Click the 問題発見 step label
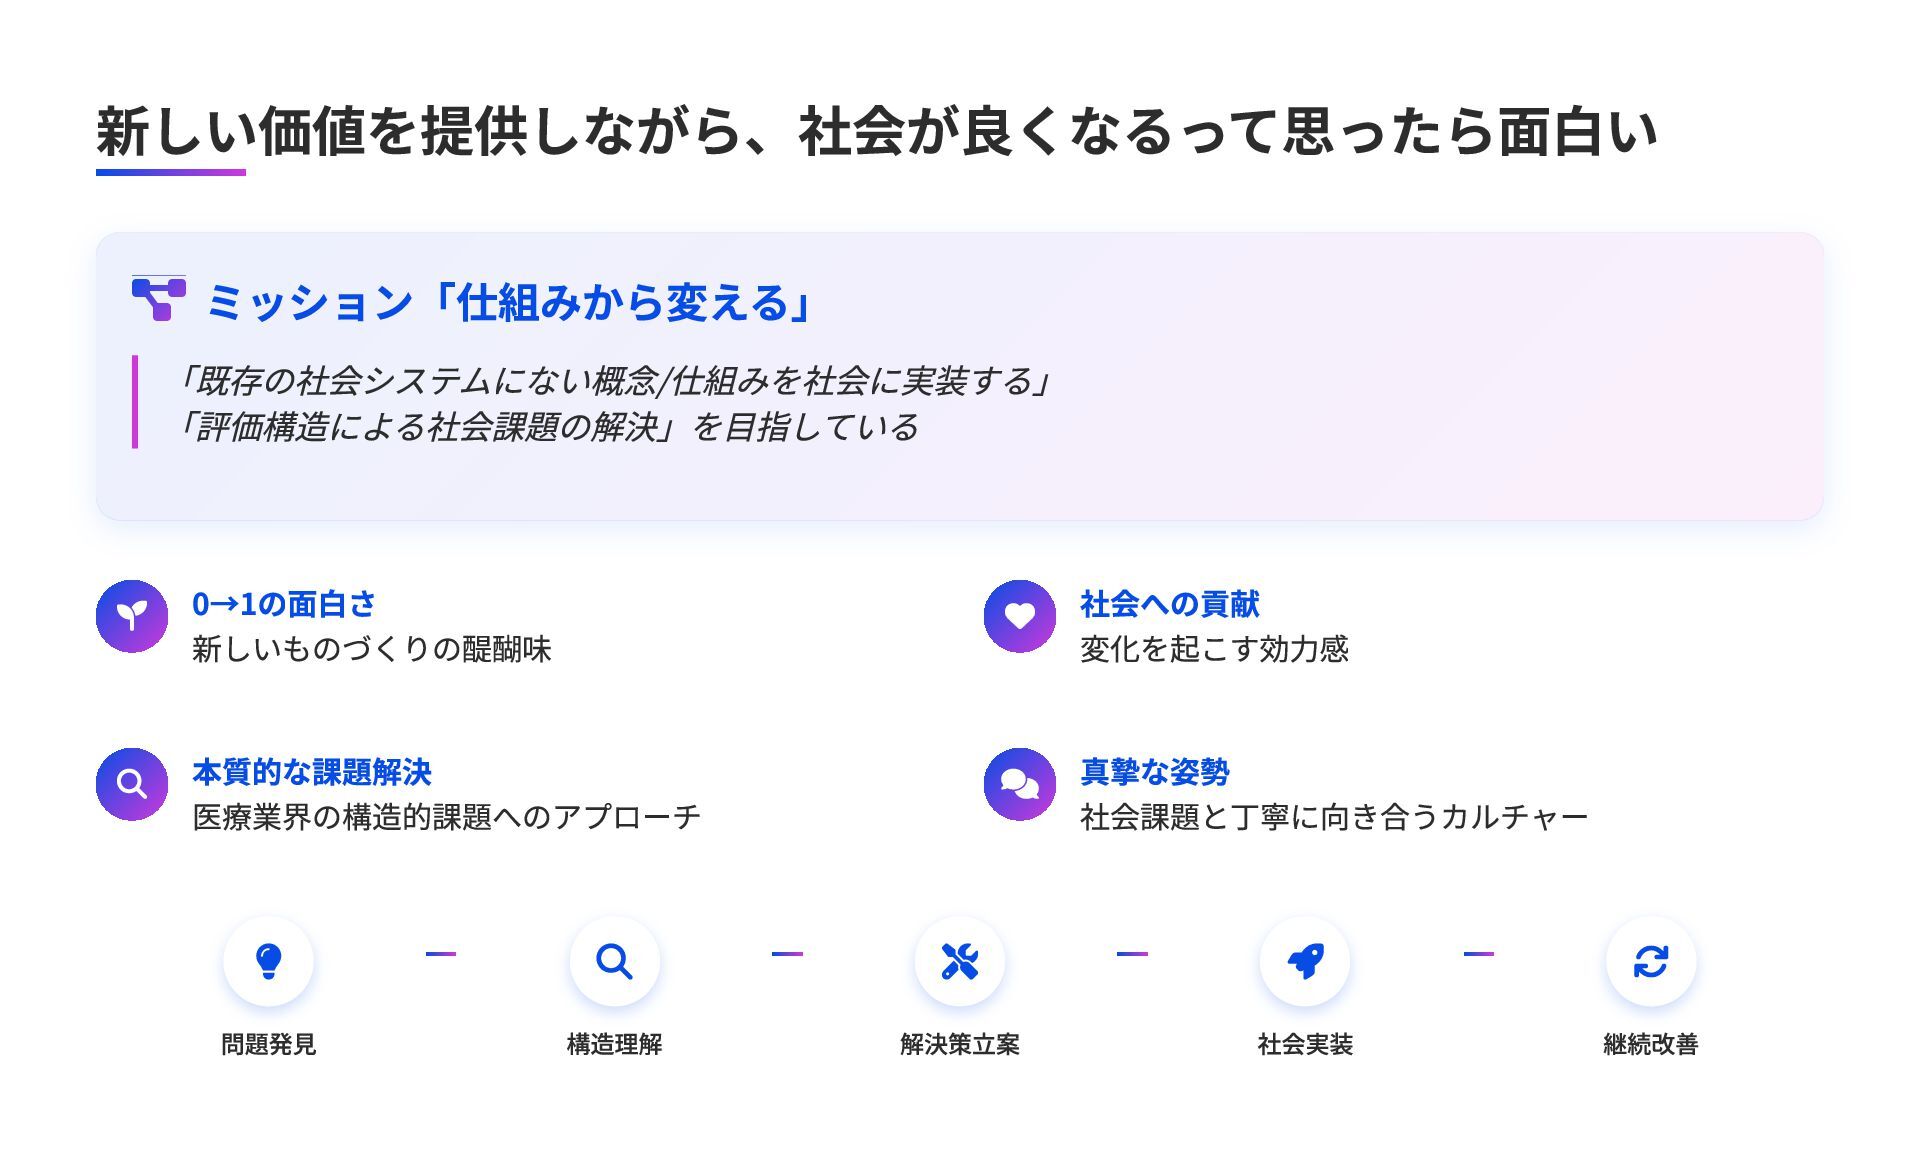1920x1158 pixels. click(268, 1044)
